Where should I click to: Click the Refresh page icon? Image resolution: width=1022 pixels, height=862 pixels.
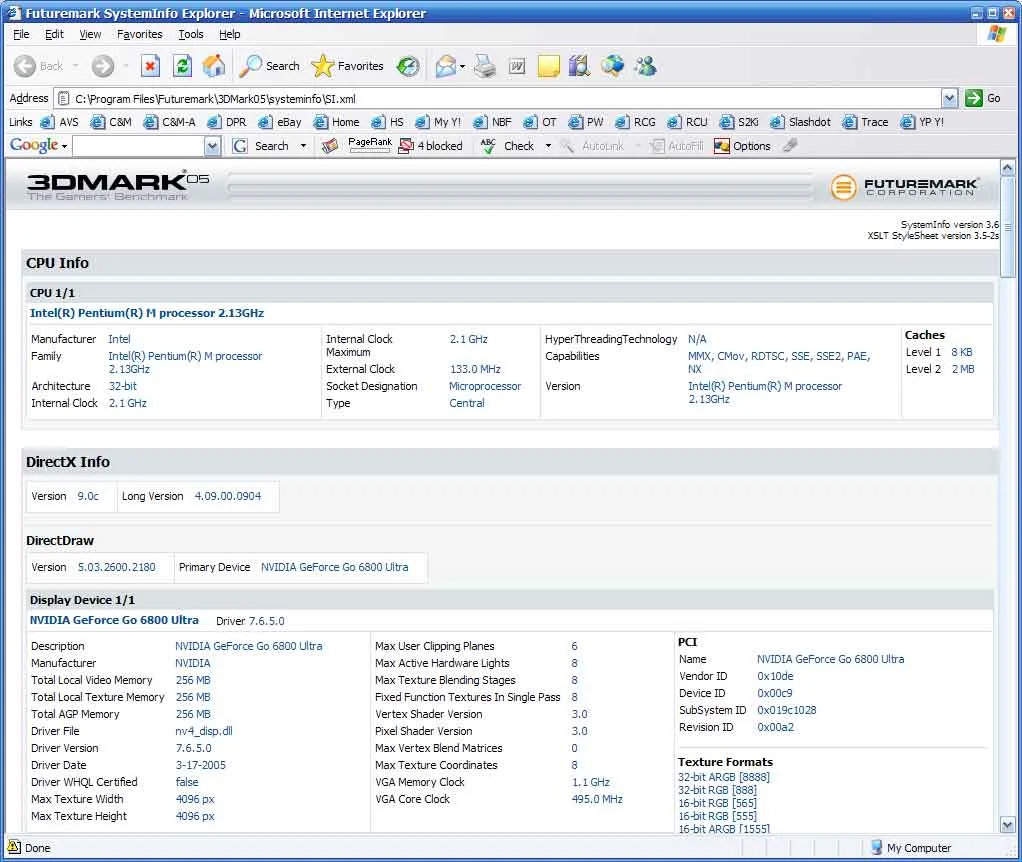(182, 67)
